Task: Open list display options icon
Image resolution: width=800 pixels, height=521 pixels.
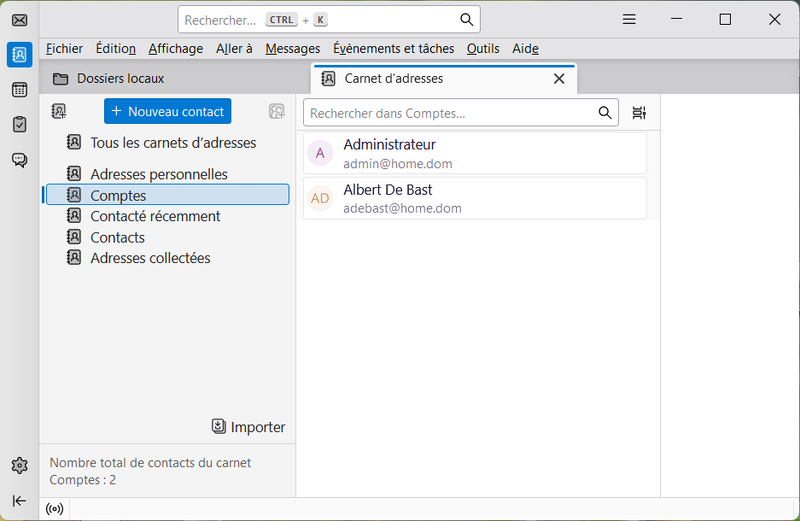Action: coord(639,113)
